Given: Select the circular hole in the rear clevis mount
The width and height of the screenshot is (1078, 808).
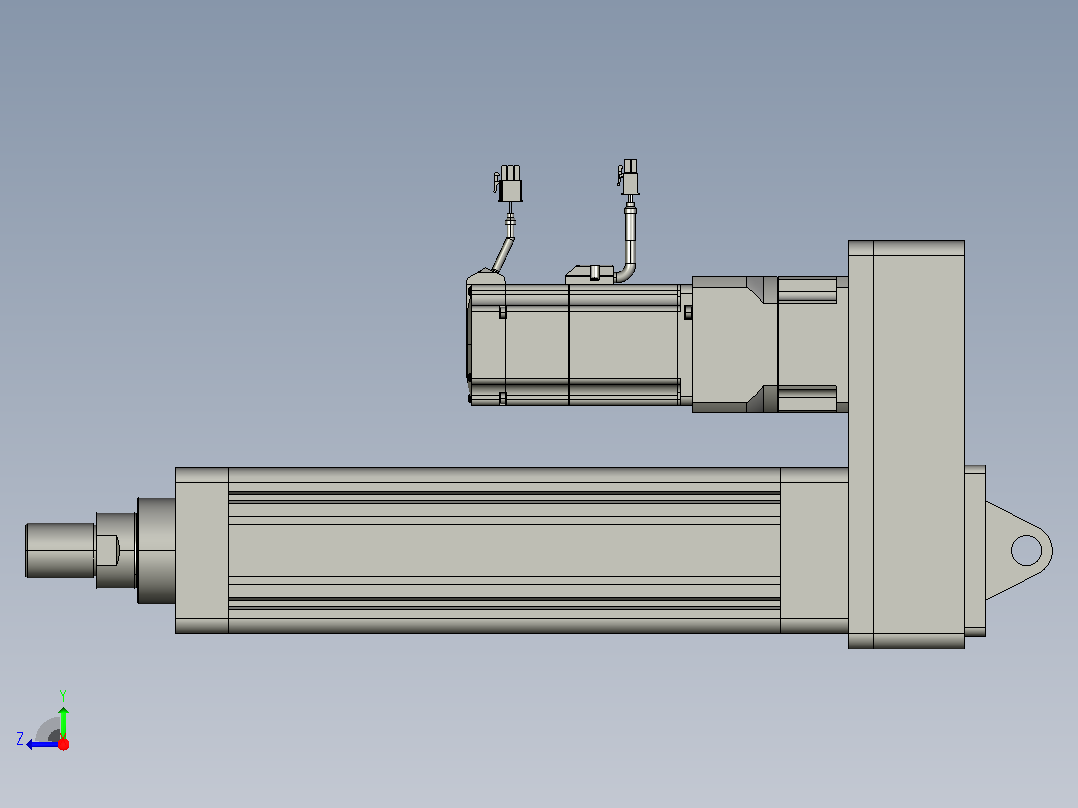Looking at the screenshot, I should click(1026, 550).
